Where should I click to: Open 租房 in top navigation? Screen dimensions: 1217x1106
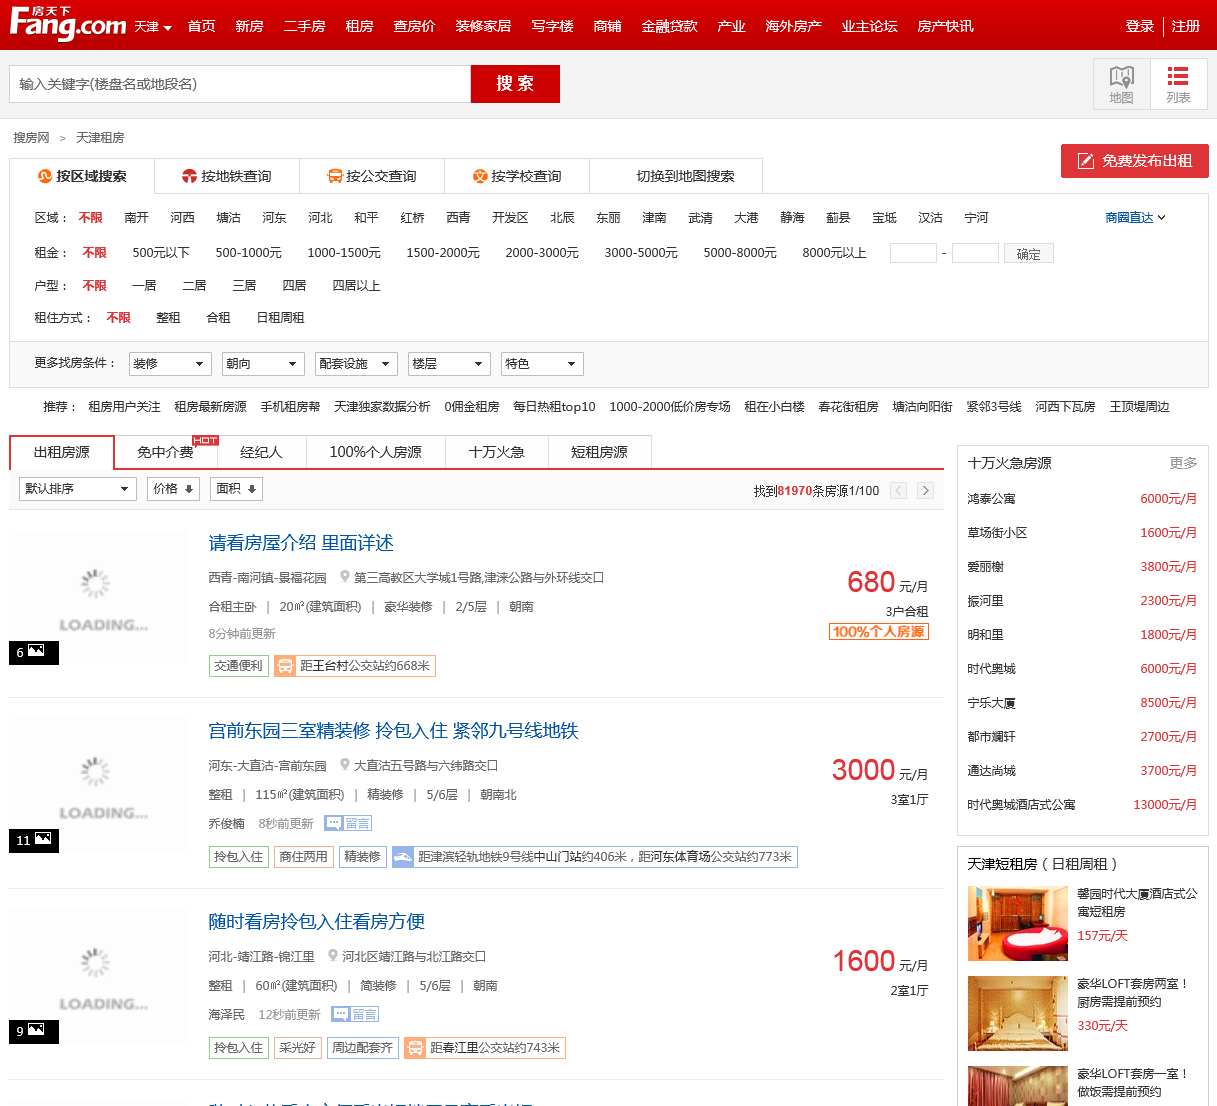(359, 26)
